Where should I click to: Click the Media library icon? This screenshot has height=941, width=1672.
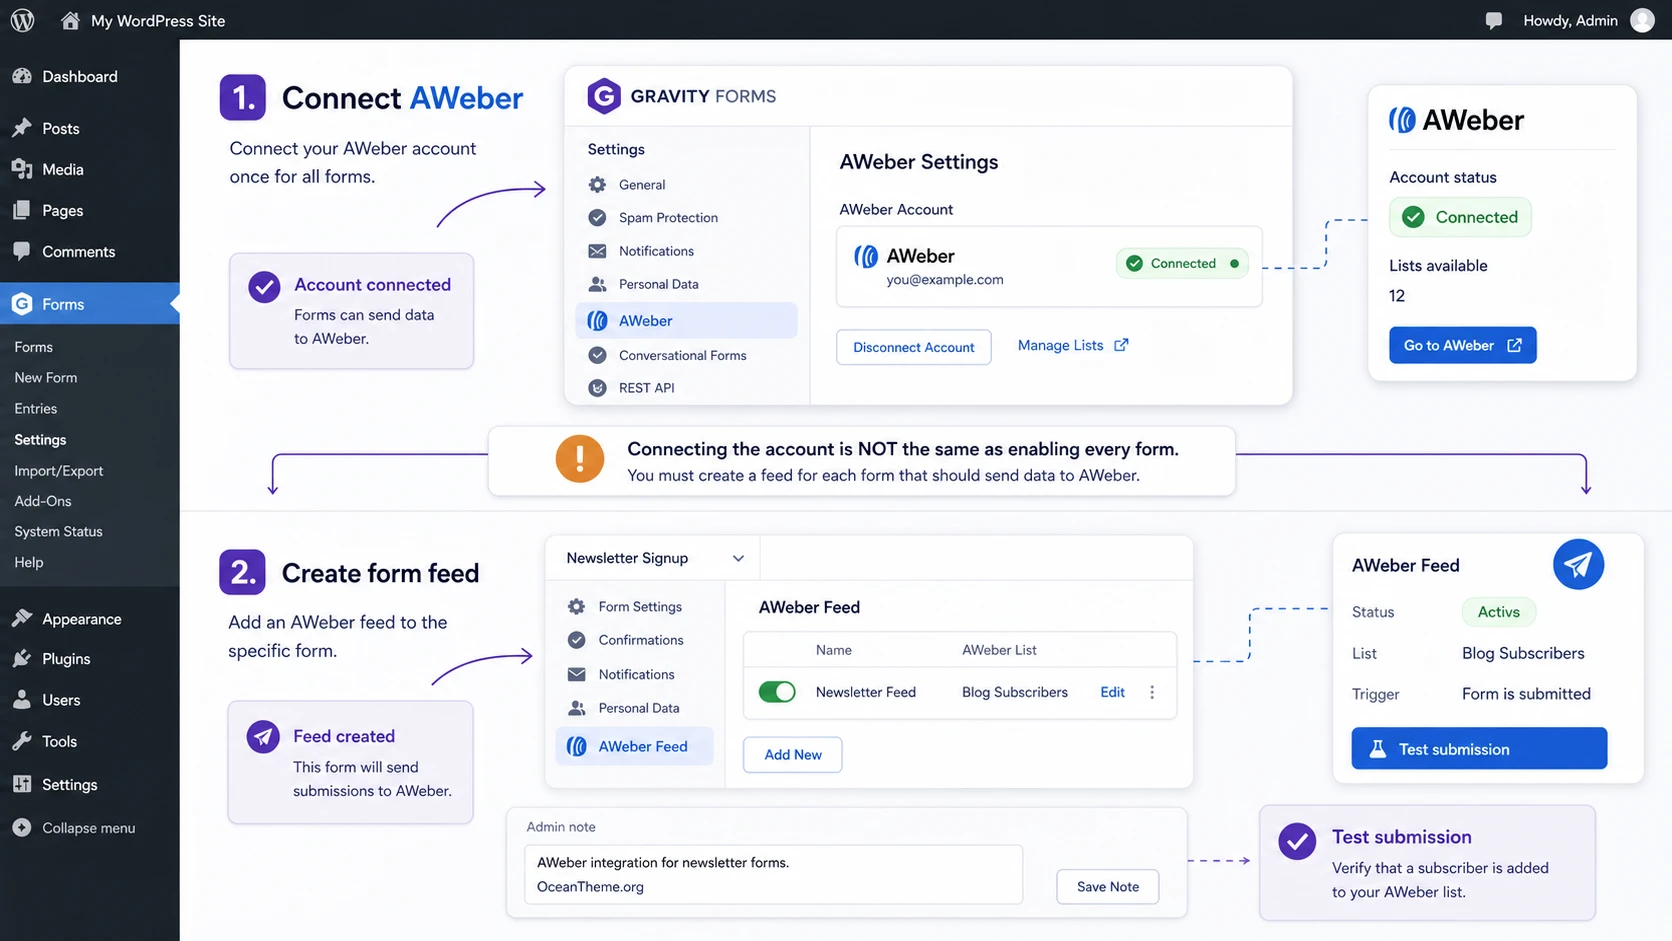pos(22,169)
